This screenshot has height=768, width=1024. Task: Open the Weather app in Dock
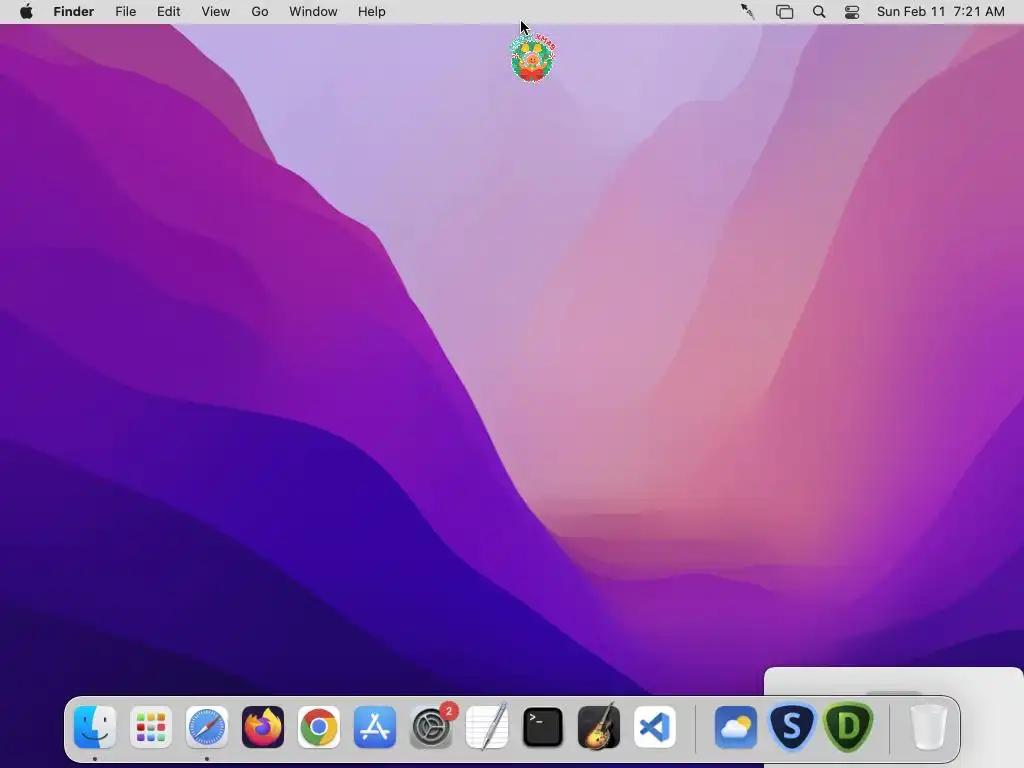click(x=736, y=727)
